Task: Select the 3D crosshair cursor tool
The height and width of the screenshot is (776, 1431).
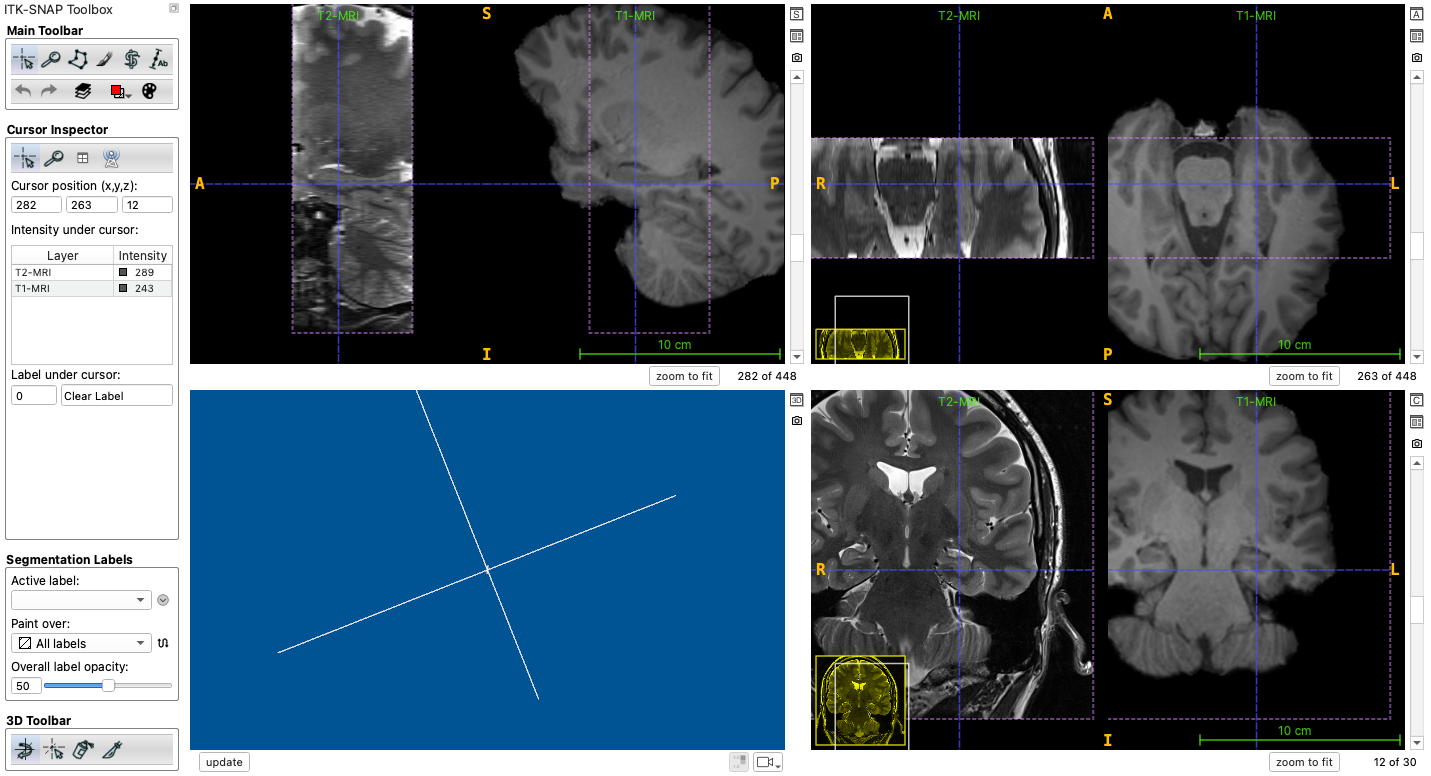Action: [x=54, y=749]
